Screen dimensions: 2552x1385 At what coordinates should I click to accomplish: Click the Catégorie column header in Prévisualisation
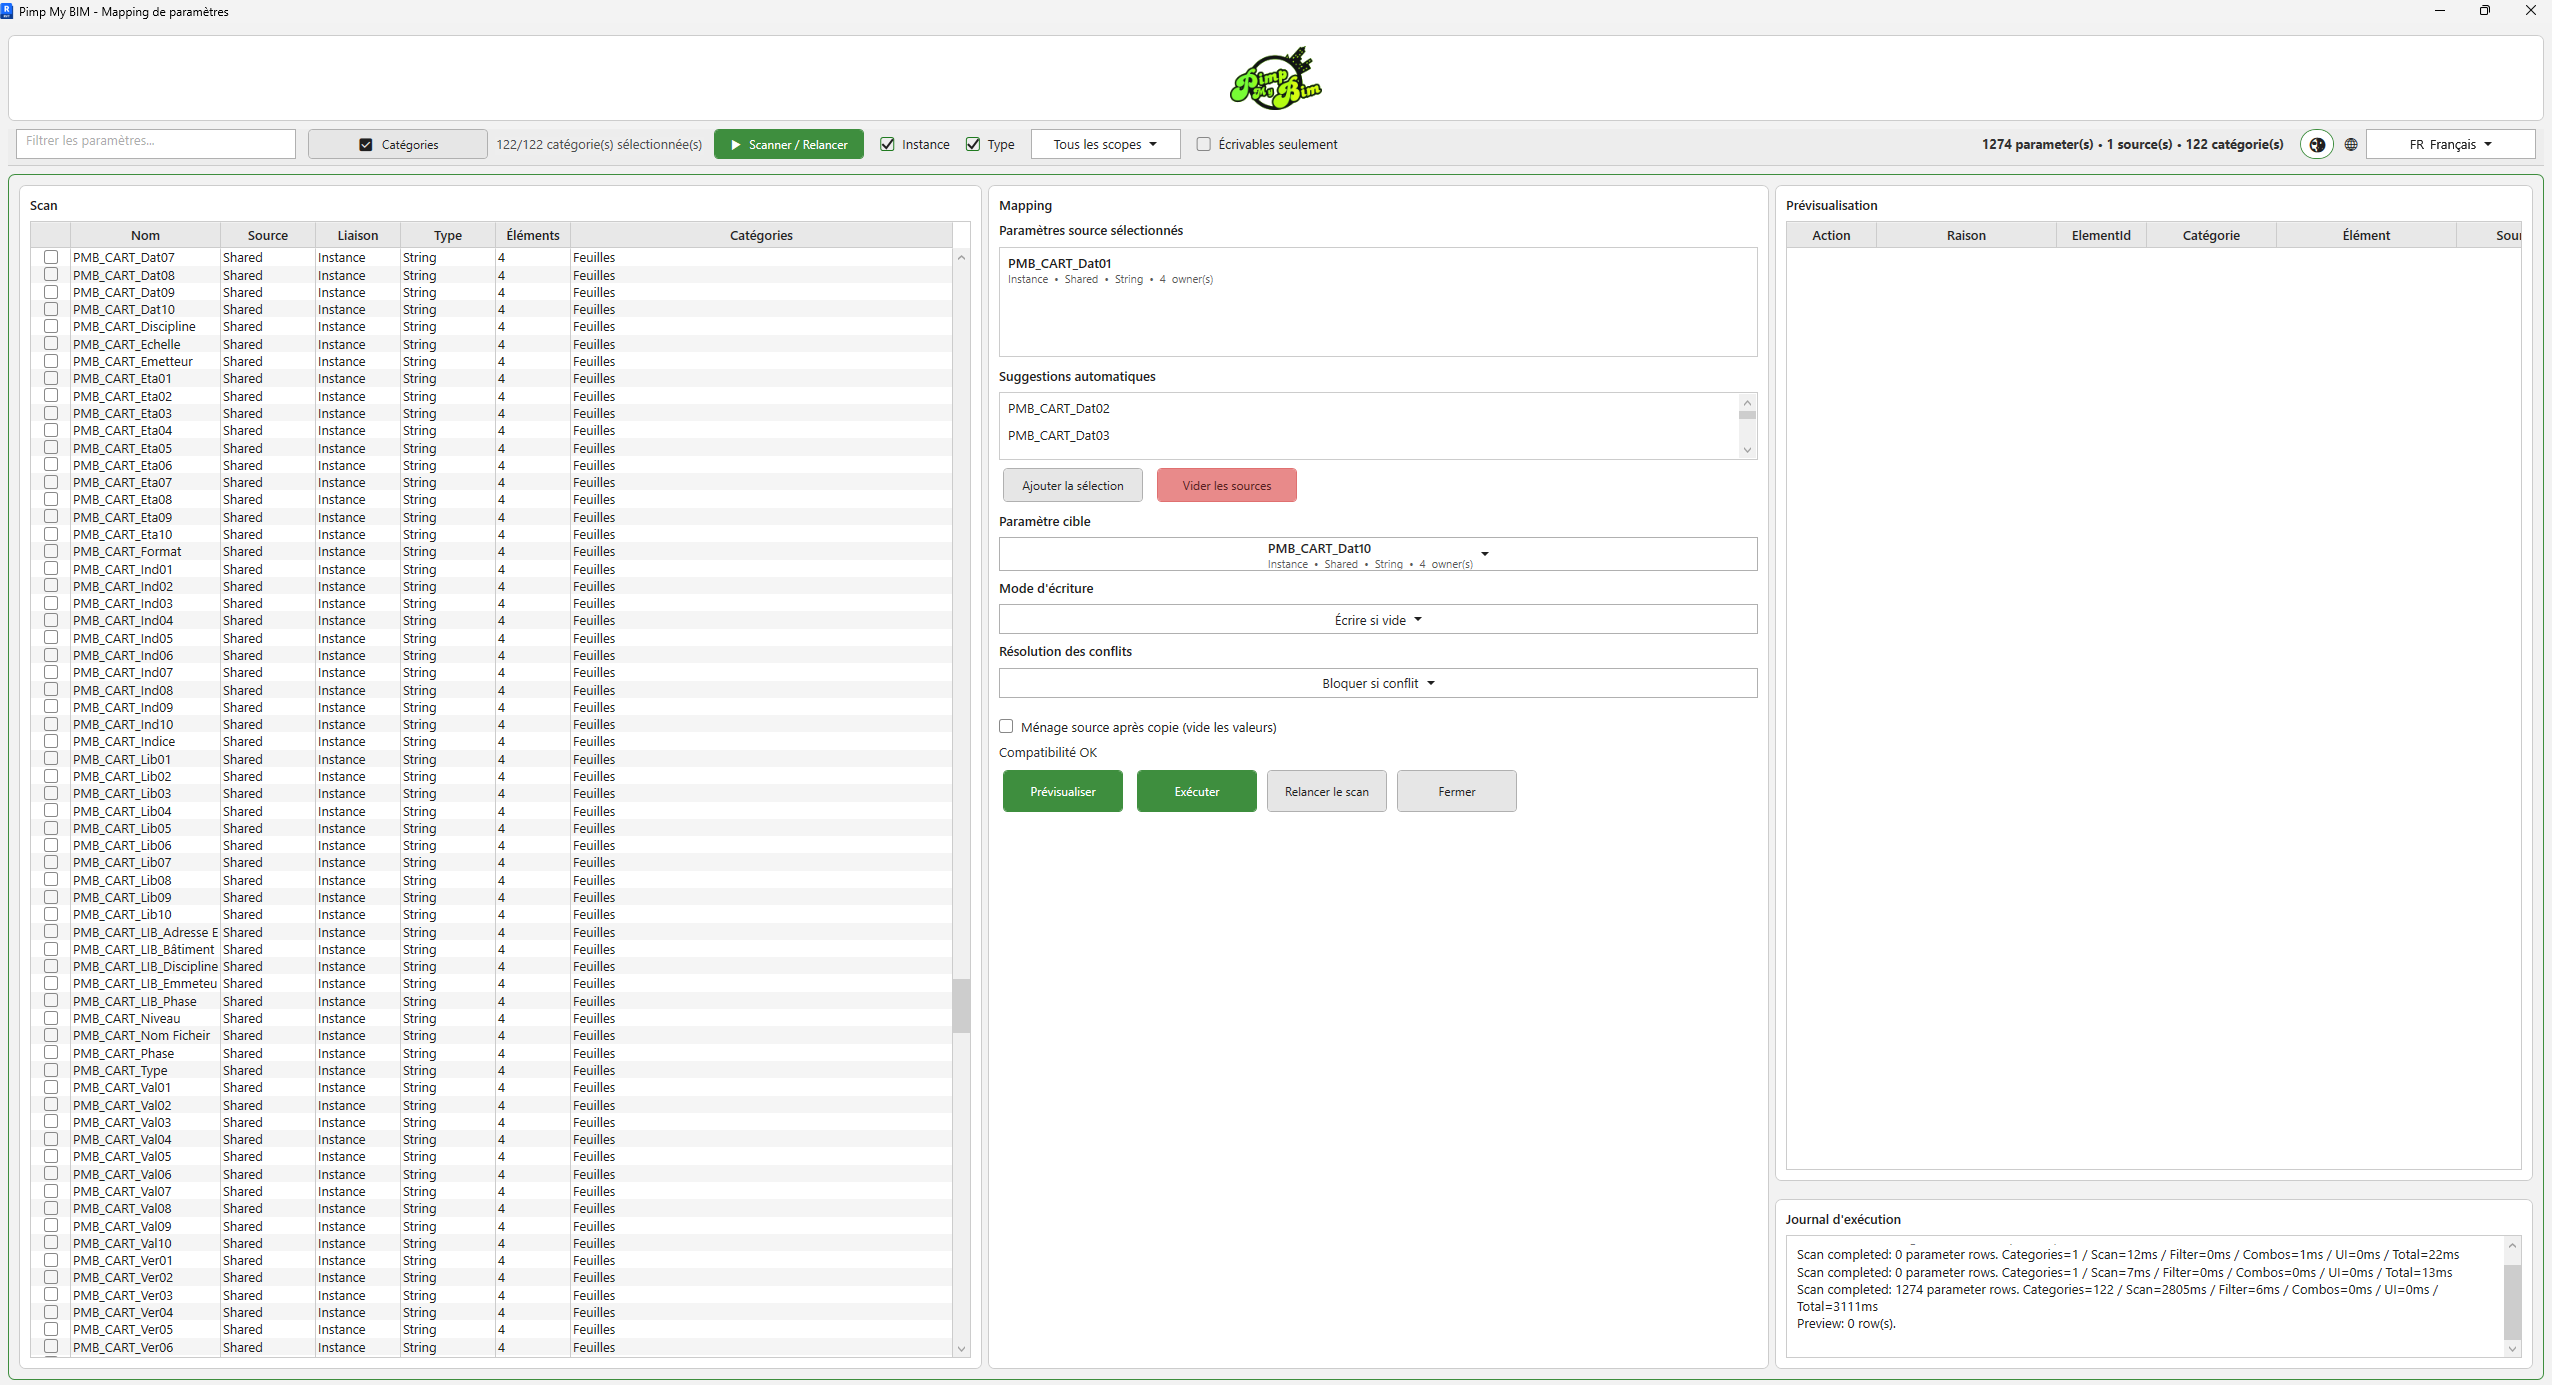click(x=2211, y=235)
